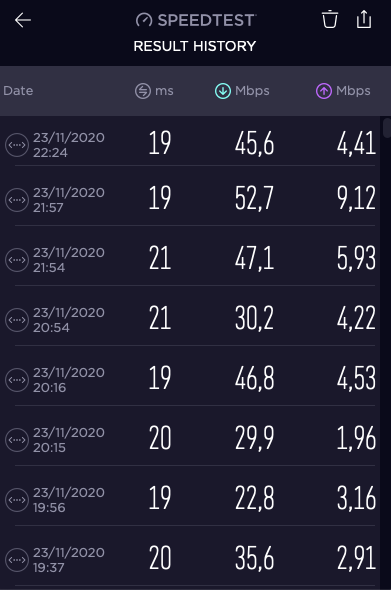This screenshot has height=590, width=391.
Task: Sort by upload Mbps column header
Action: (x=343, y=91)
